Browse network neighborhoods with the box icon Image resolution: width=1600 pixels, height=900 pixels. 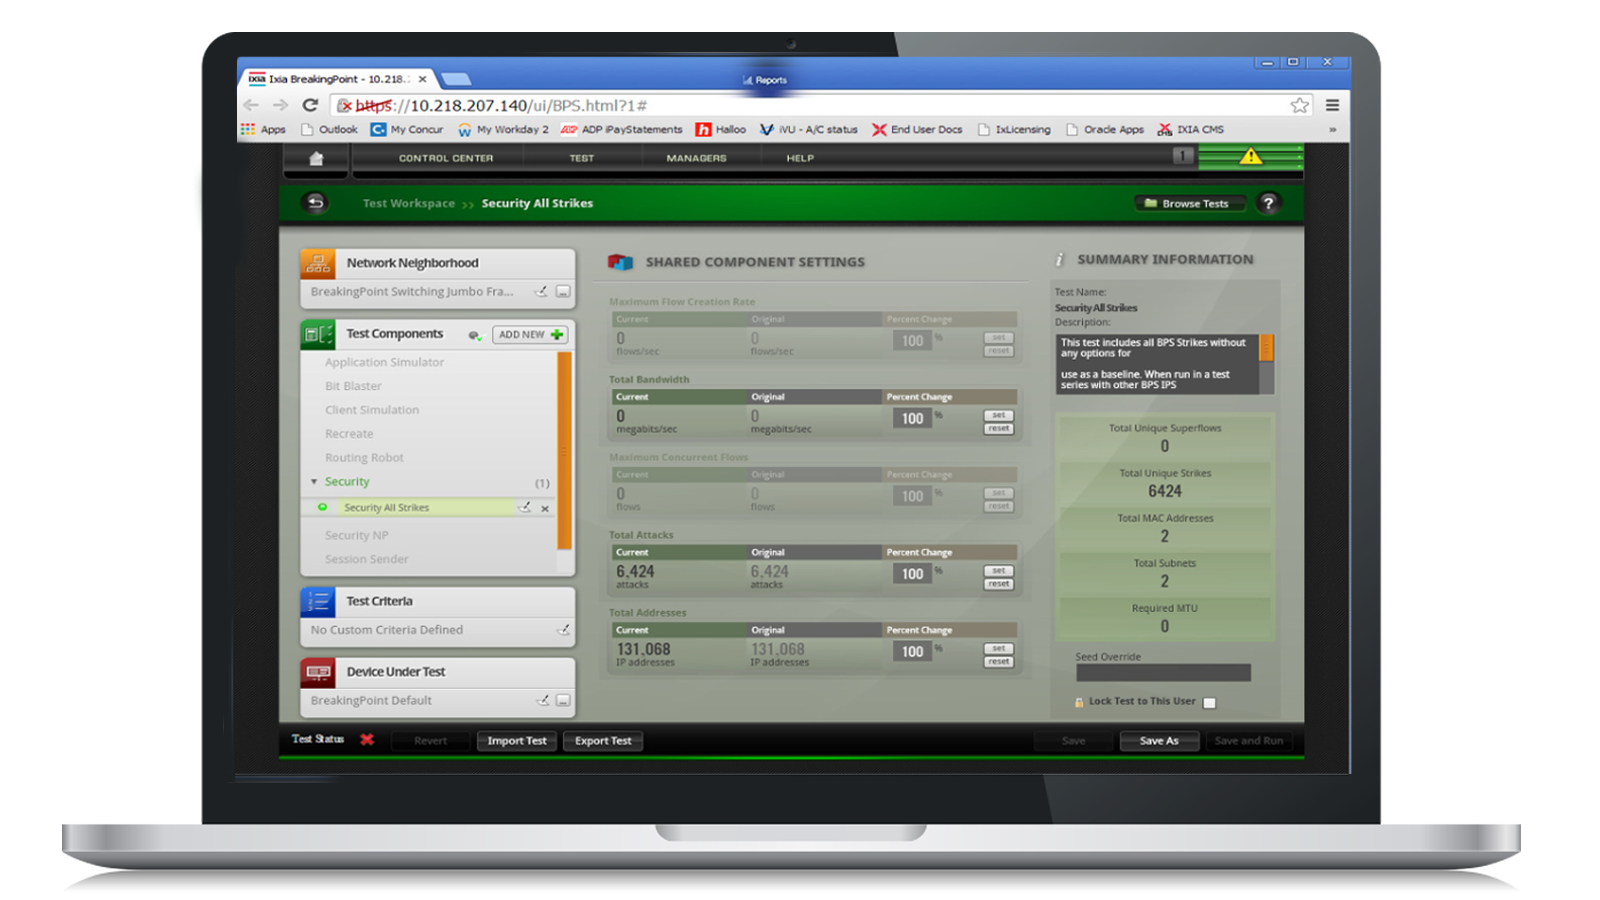pyautogui.click(x=563, y=291)
